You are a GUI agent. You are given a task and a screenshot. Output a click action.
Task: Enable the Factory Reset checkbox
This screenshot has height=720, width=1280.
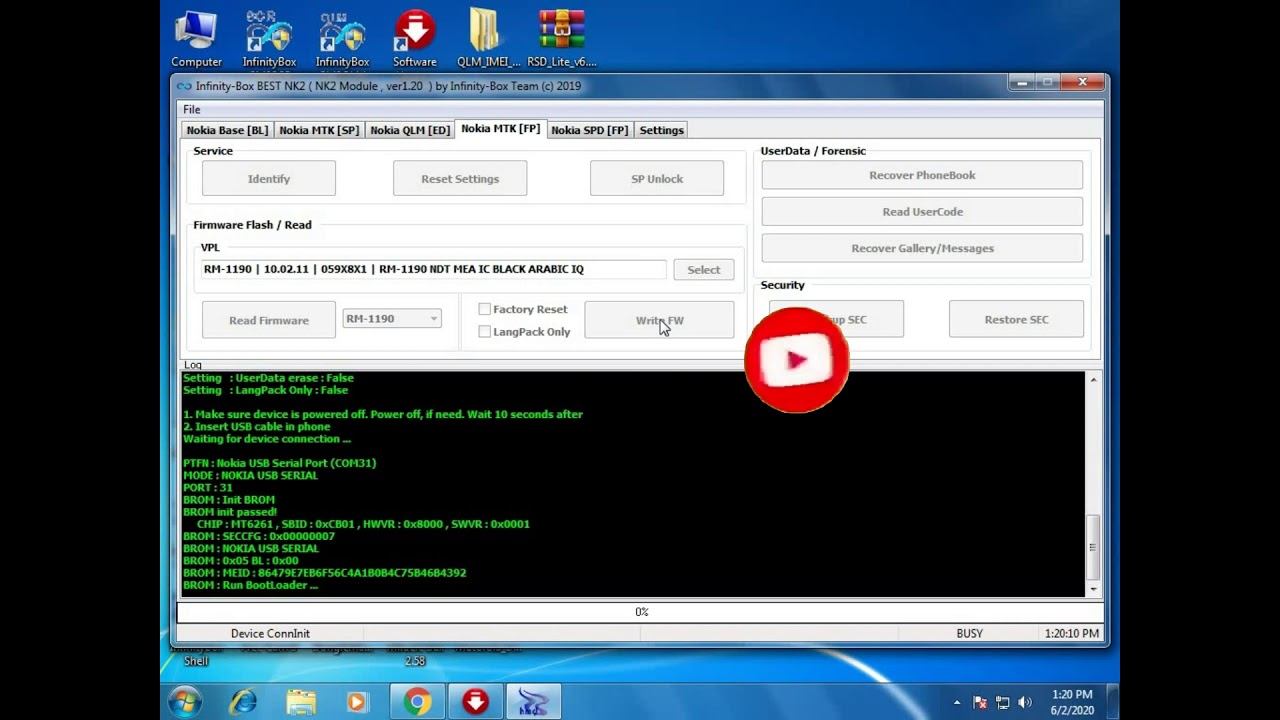[485, 310]
